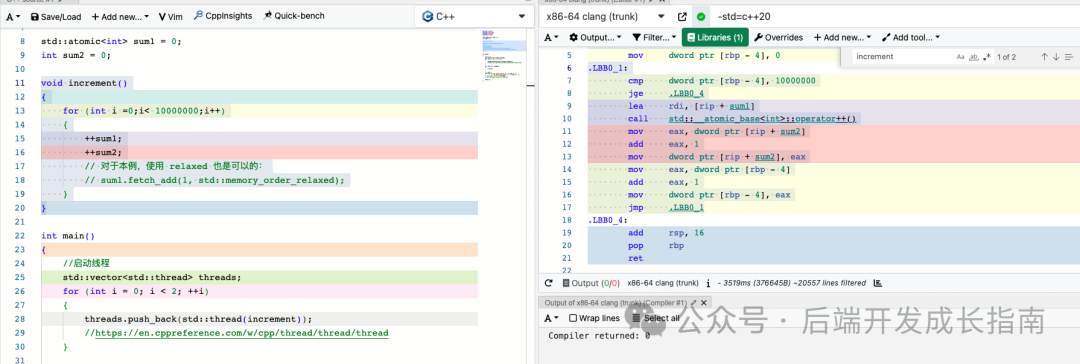The height and width of the screenshot is (364, 1080).
Task: Open the C++ language selector dropdown
Action: (474, 17)
